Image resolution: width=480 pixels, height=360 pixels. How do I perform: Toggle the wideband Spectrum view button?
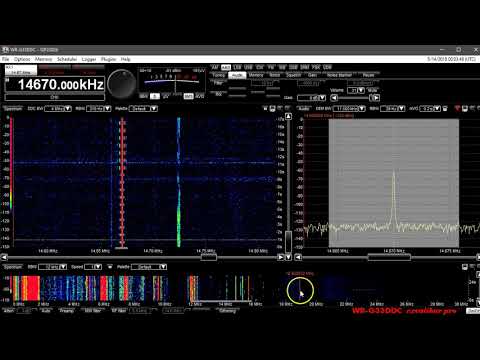[x=13, y=267]
